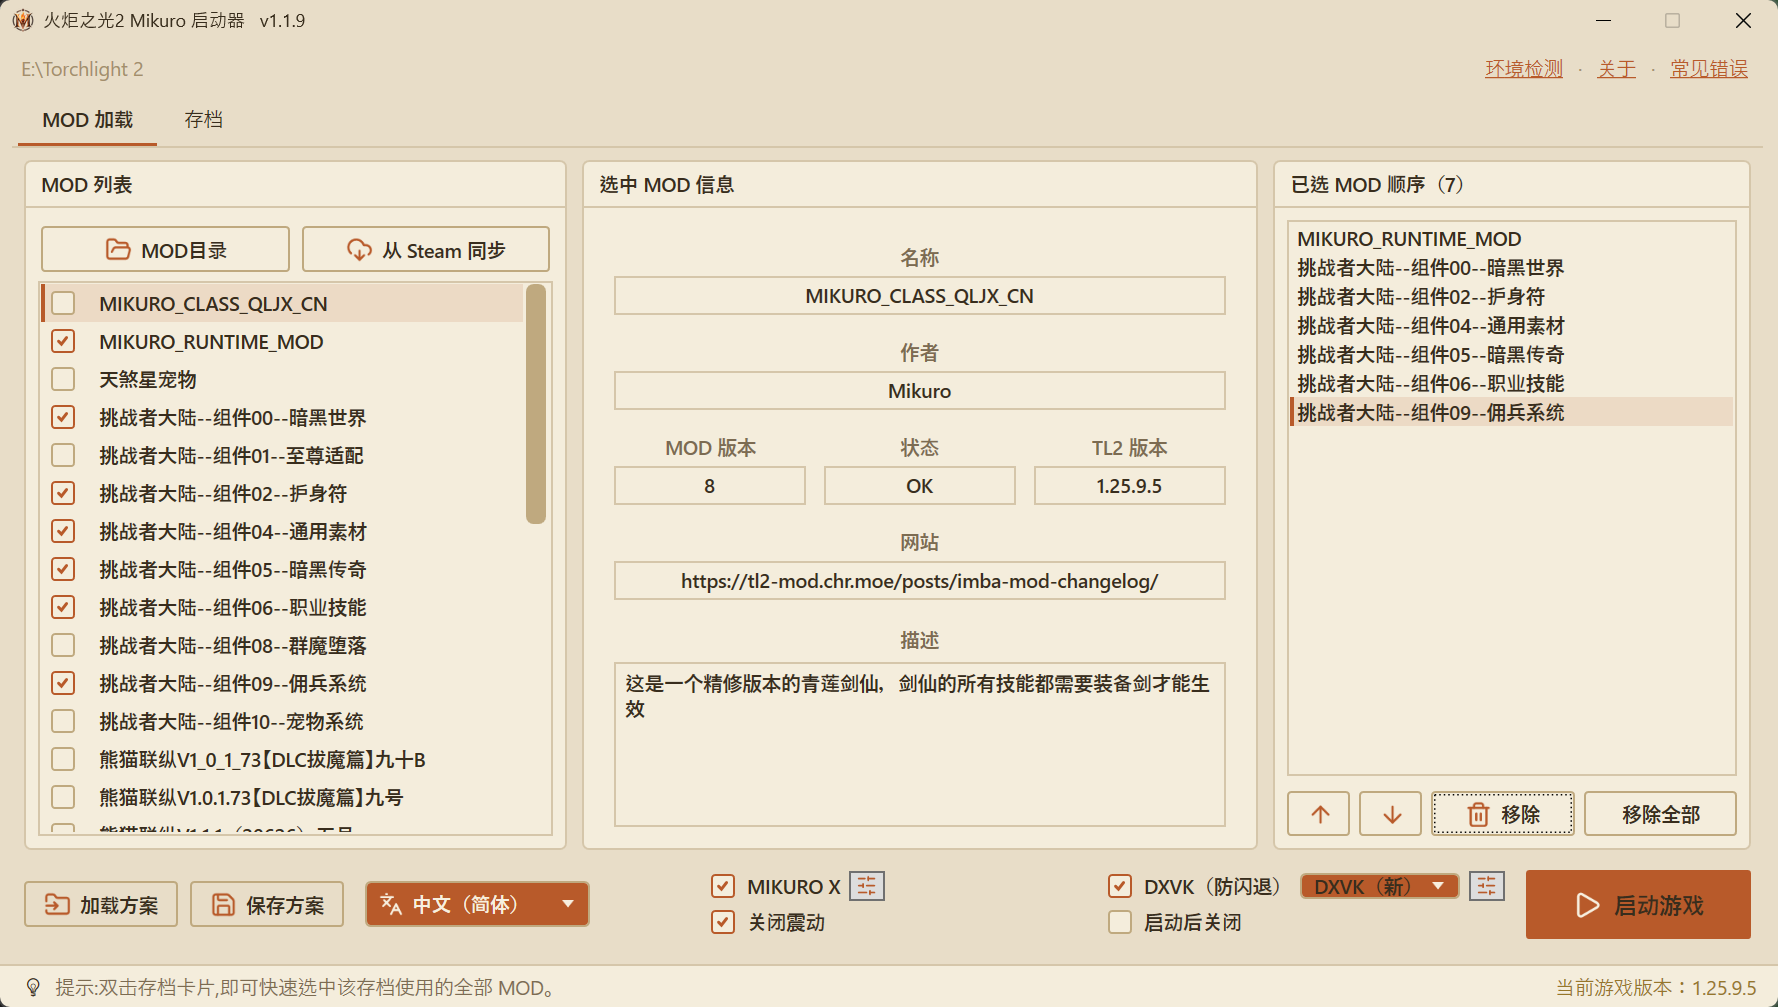Toggle the 关闭震动 checkbox
The image size is (1778, 1007).
pyautogui.click(x=723, y=922)
